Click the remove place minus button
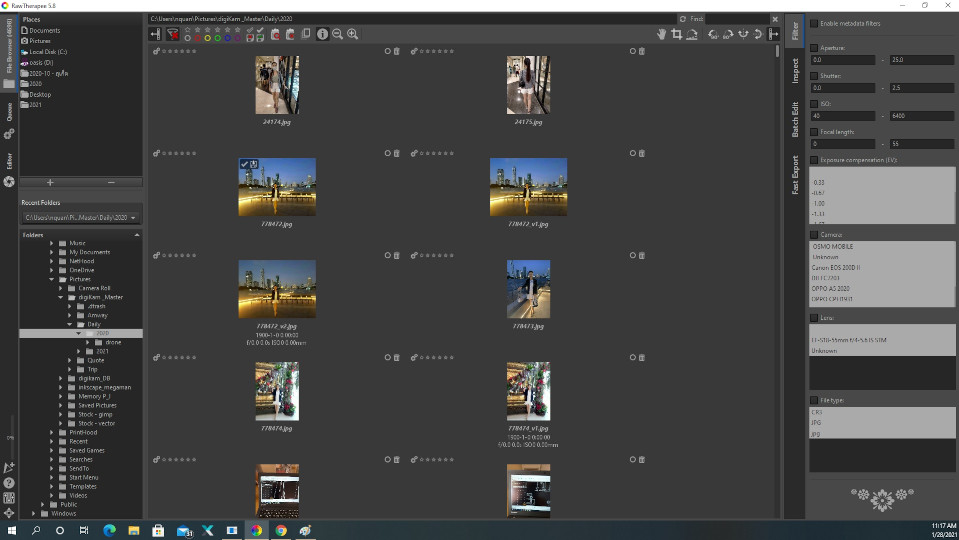This screenshot has width=959, height=540. click(x=111, y=183)
